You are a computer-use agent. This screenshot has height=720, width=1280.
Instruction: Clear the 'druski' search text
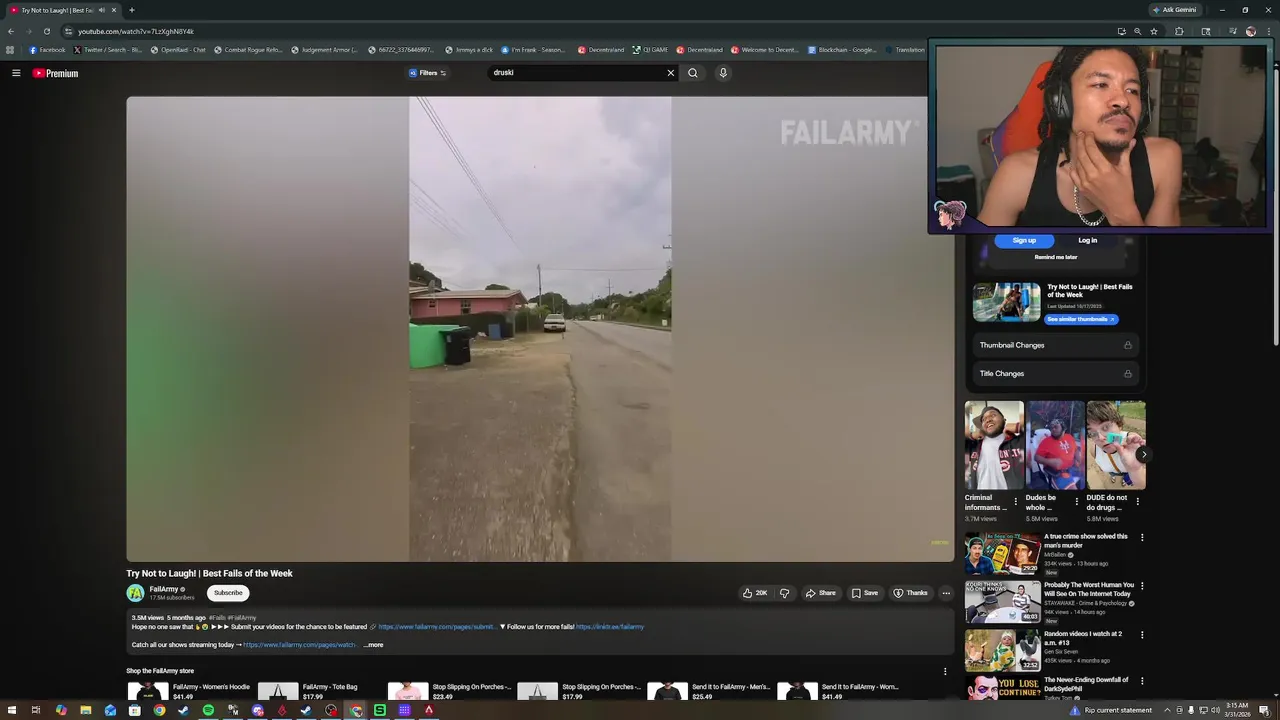[671, 73]
